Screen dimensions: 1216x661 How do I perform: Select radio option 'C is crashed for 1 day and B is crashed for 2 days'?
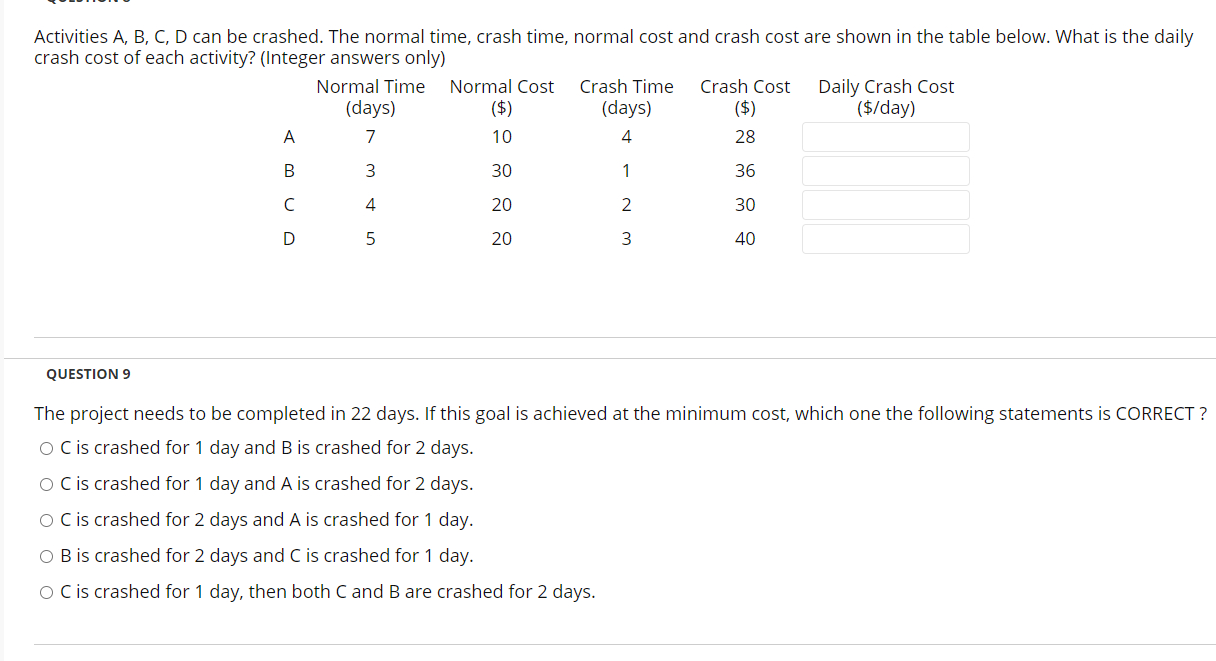46,448
